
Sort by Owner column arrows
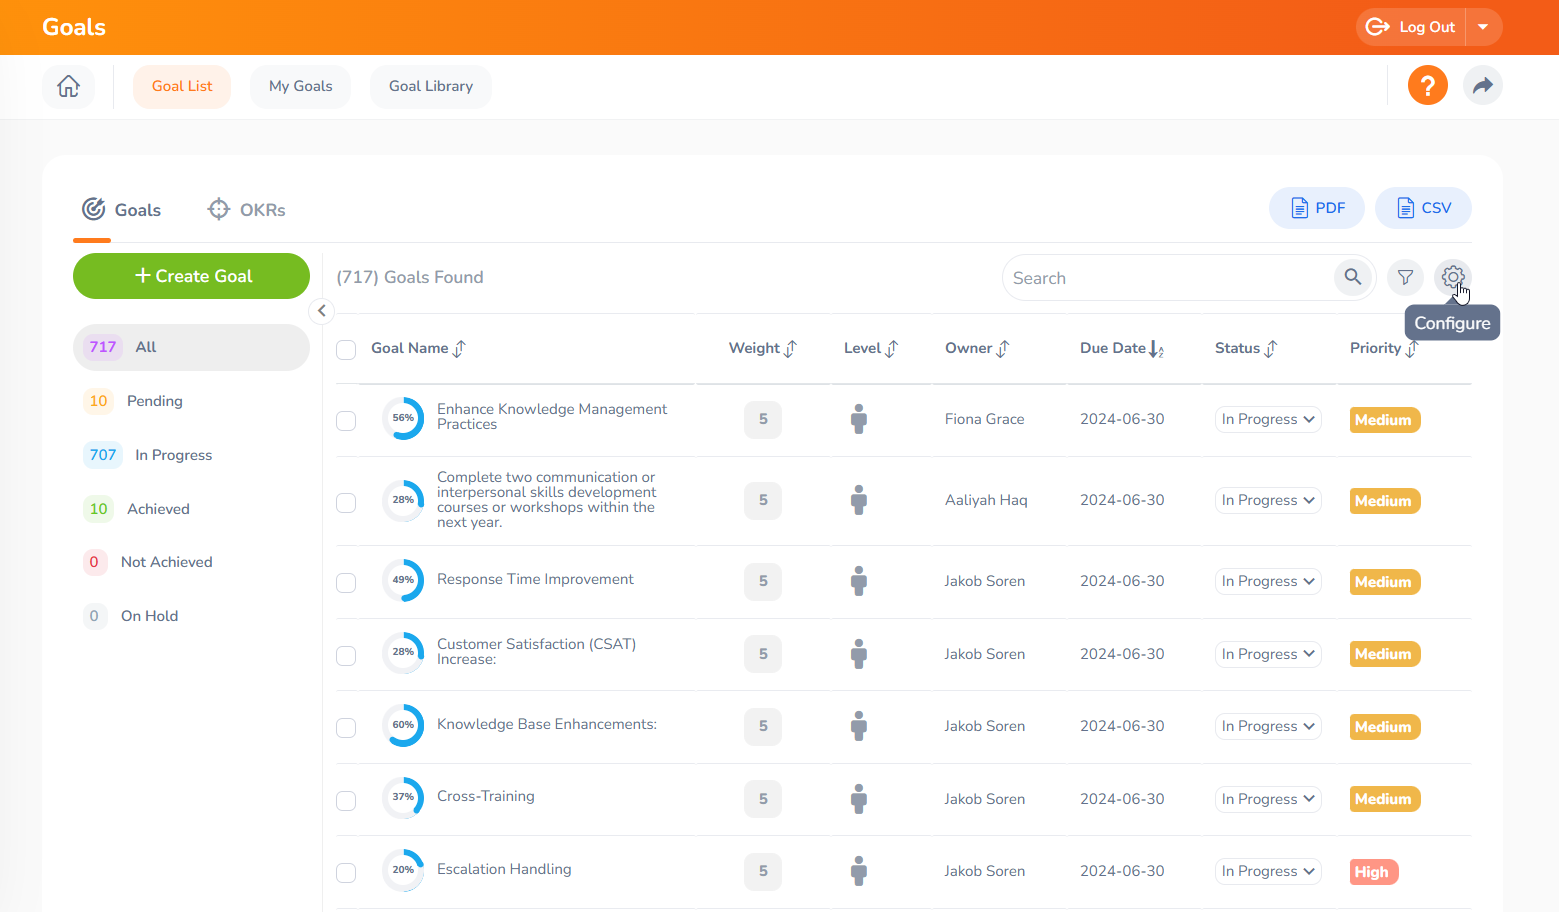coord(1003,348)
